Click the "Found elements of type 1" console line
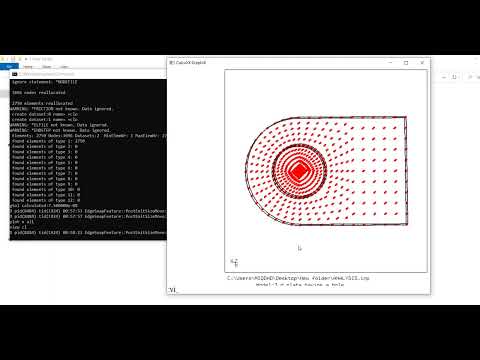This screenshot has height=360, width=480. click(48, 141)
